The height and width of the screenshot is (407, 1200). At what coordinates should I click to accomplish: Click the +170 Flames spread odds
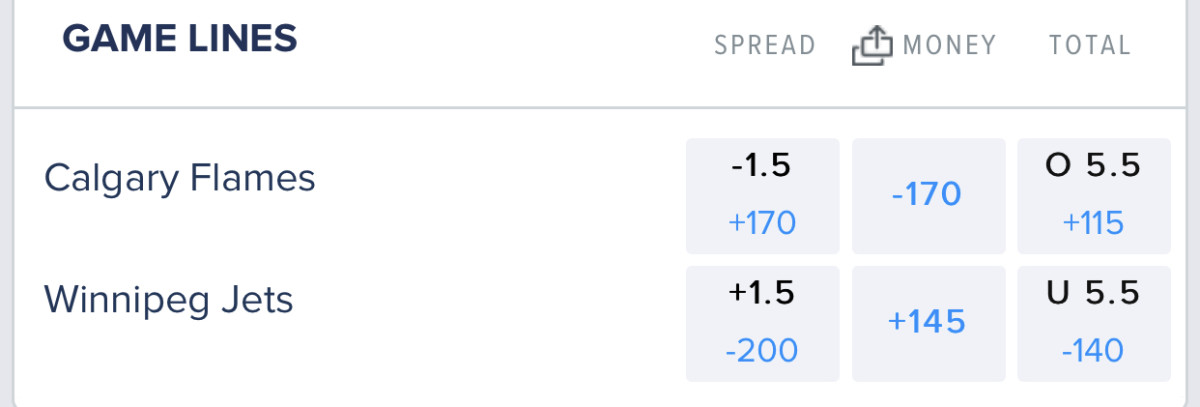coord(762,222)
